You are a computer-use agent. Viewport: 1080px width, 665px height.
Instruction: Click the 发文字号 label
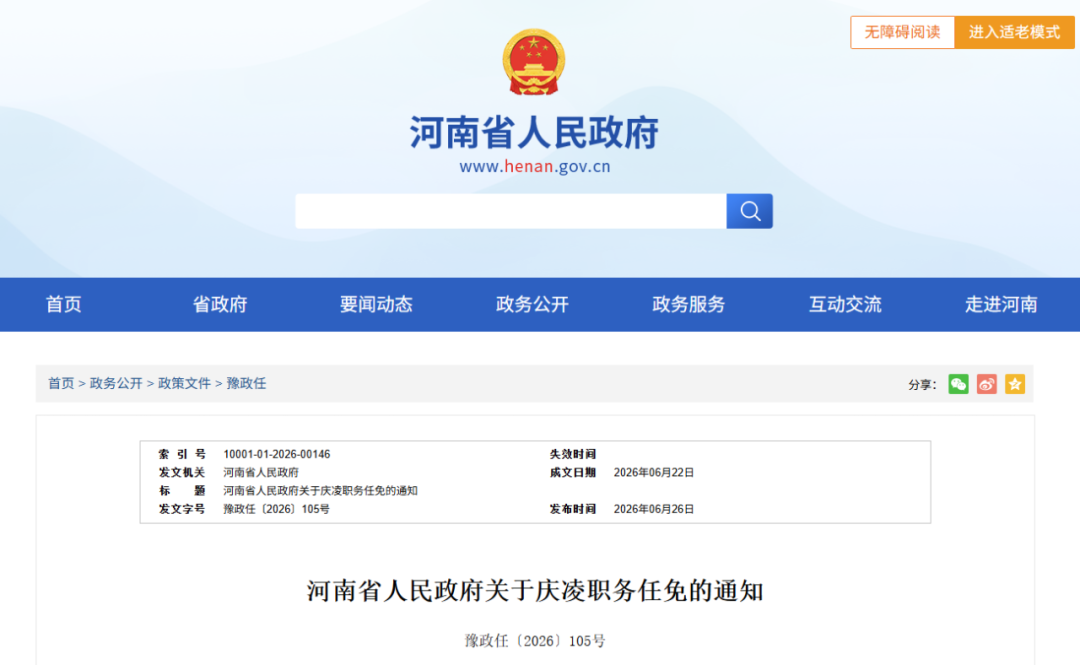coord(182,509)
